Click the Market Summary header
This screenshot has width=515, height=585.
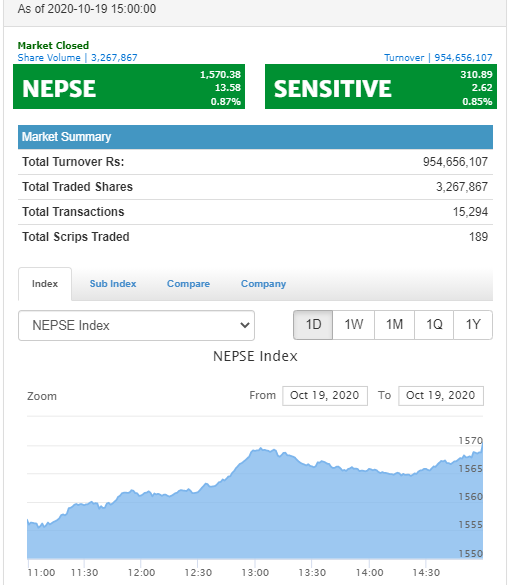click(255, 137)
